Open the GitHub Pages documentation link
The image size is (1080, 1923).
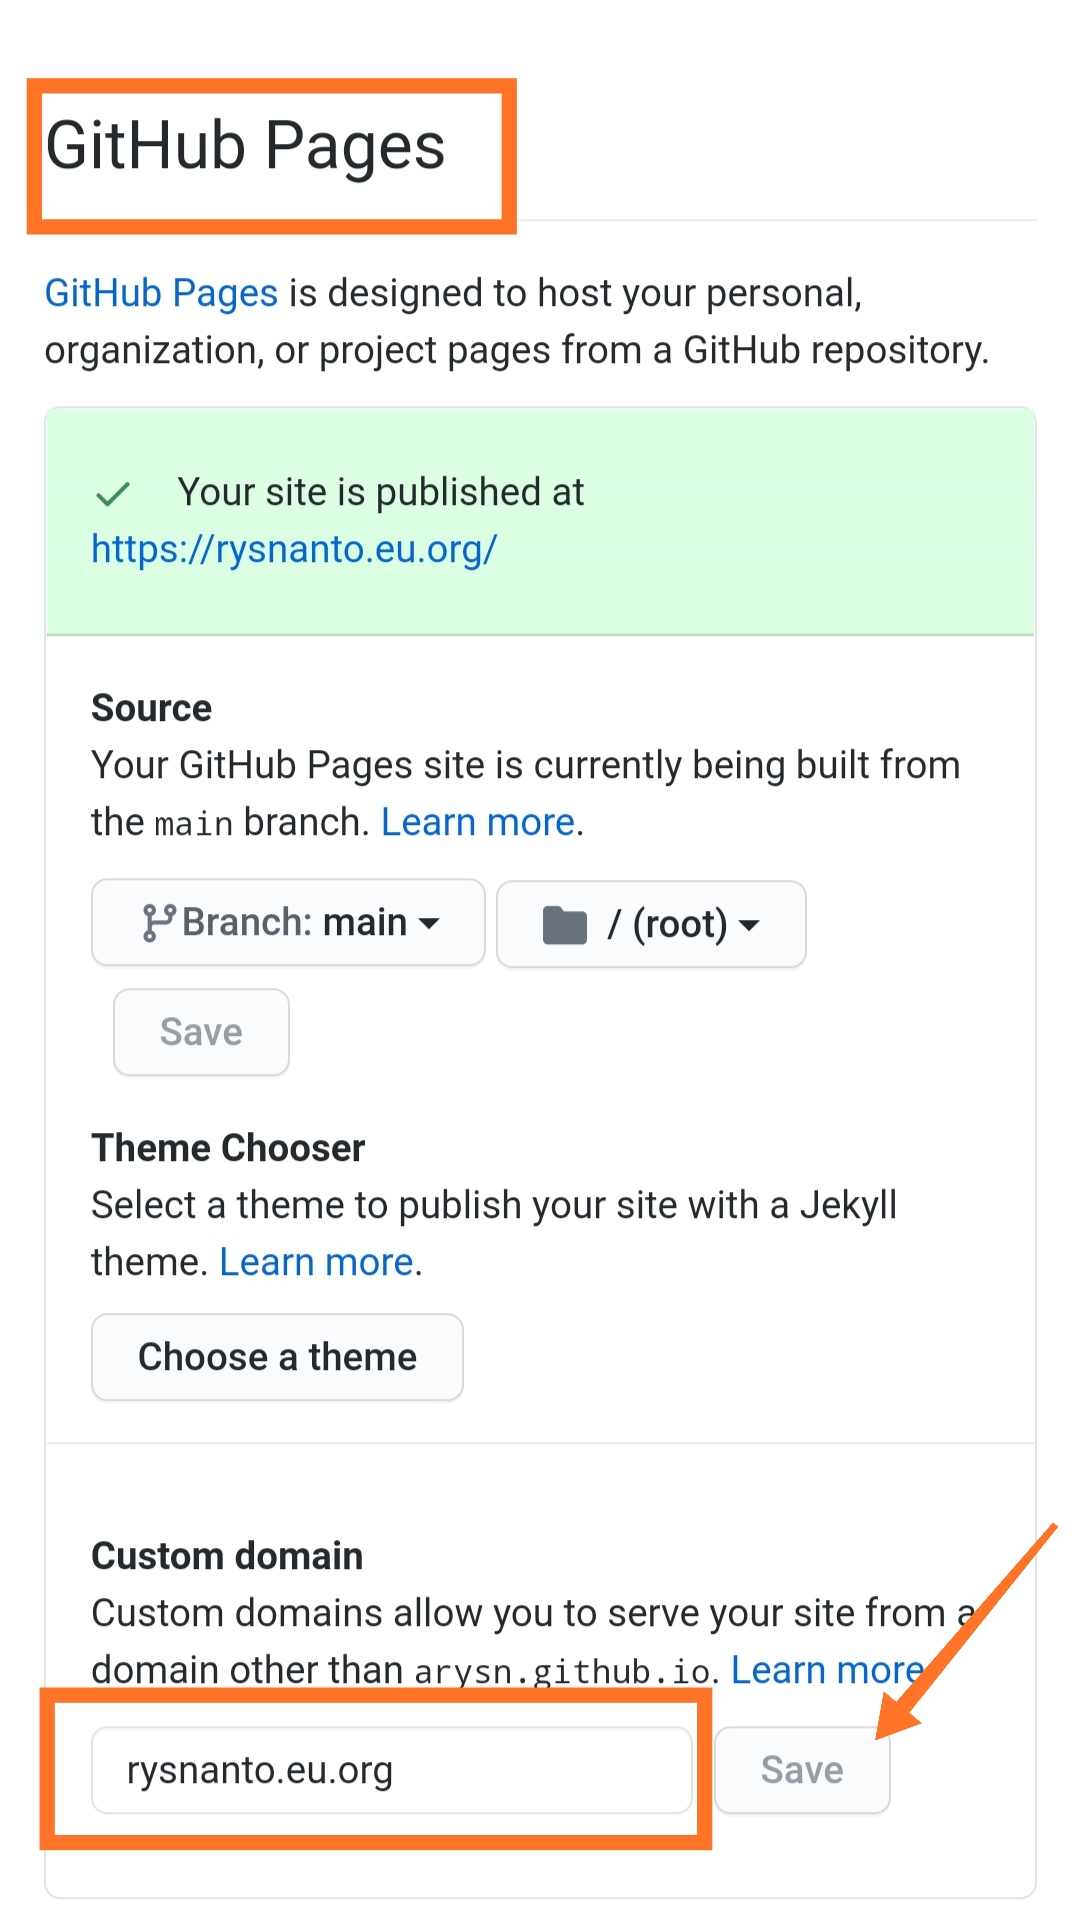click(161, 293)
